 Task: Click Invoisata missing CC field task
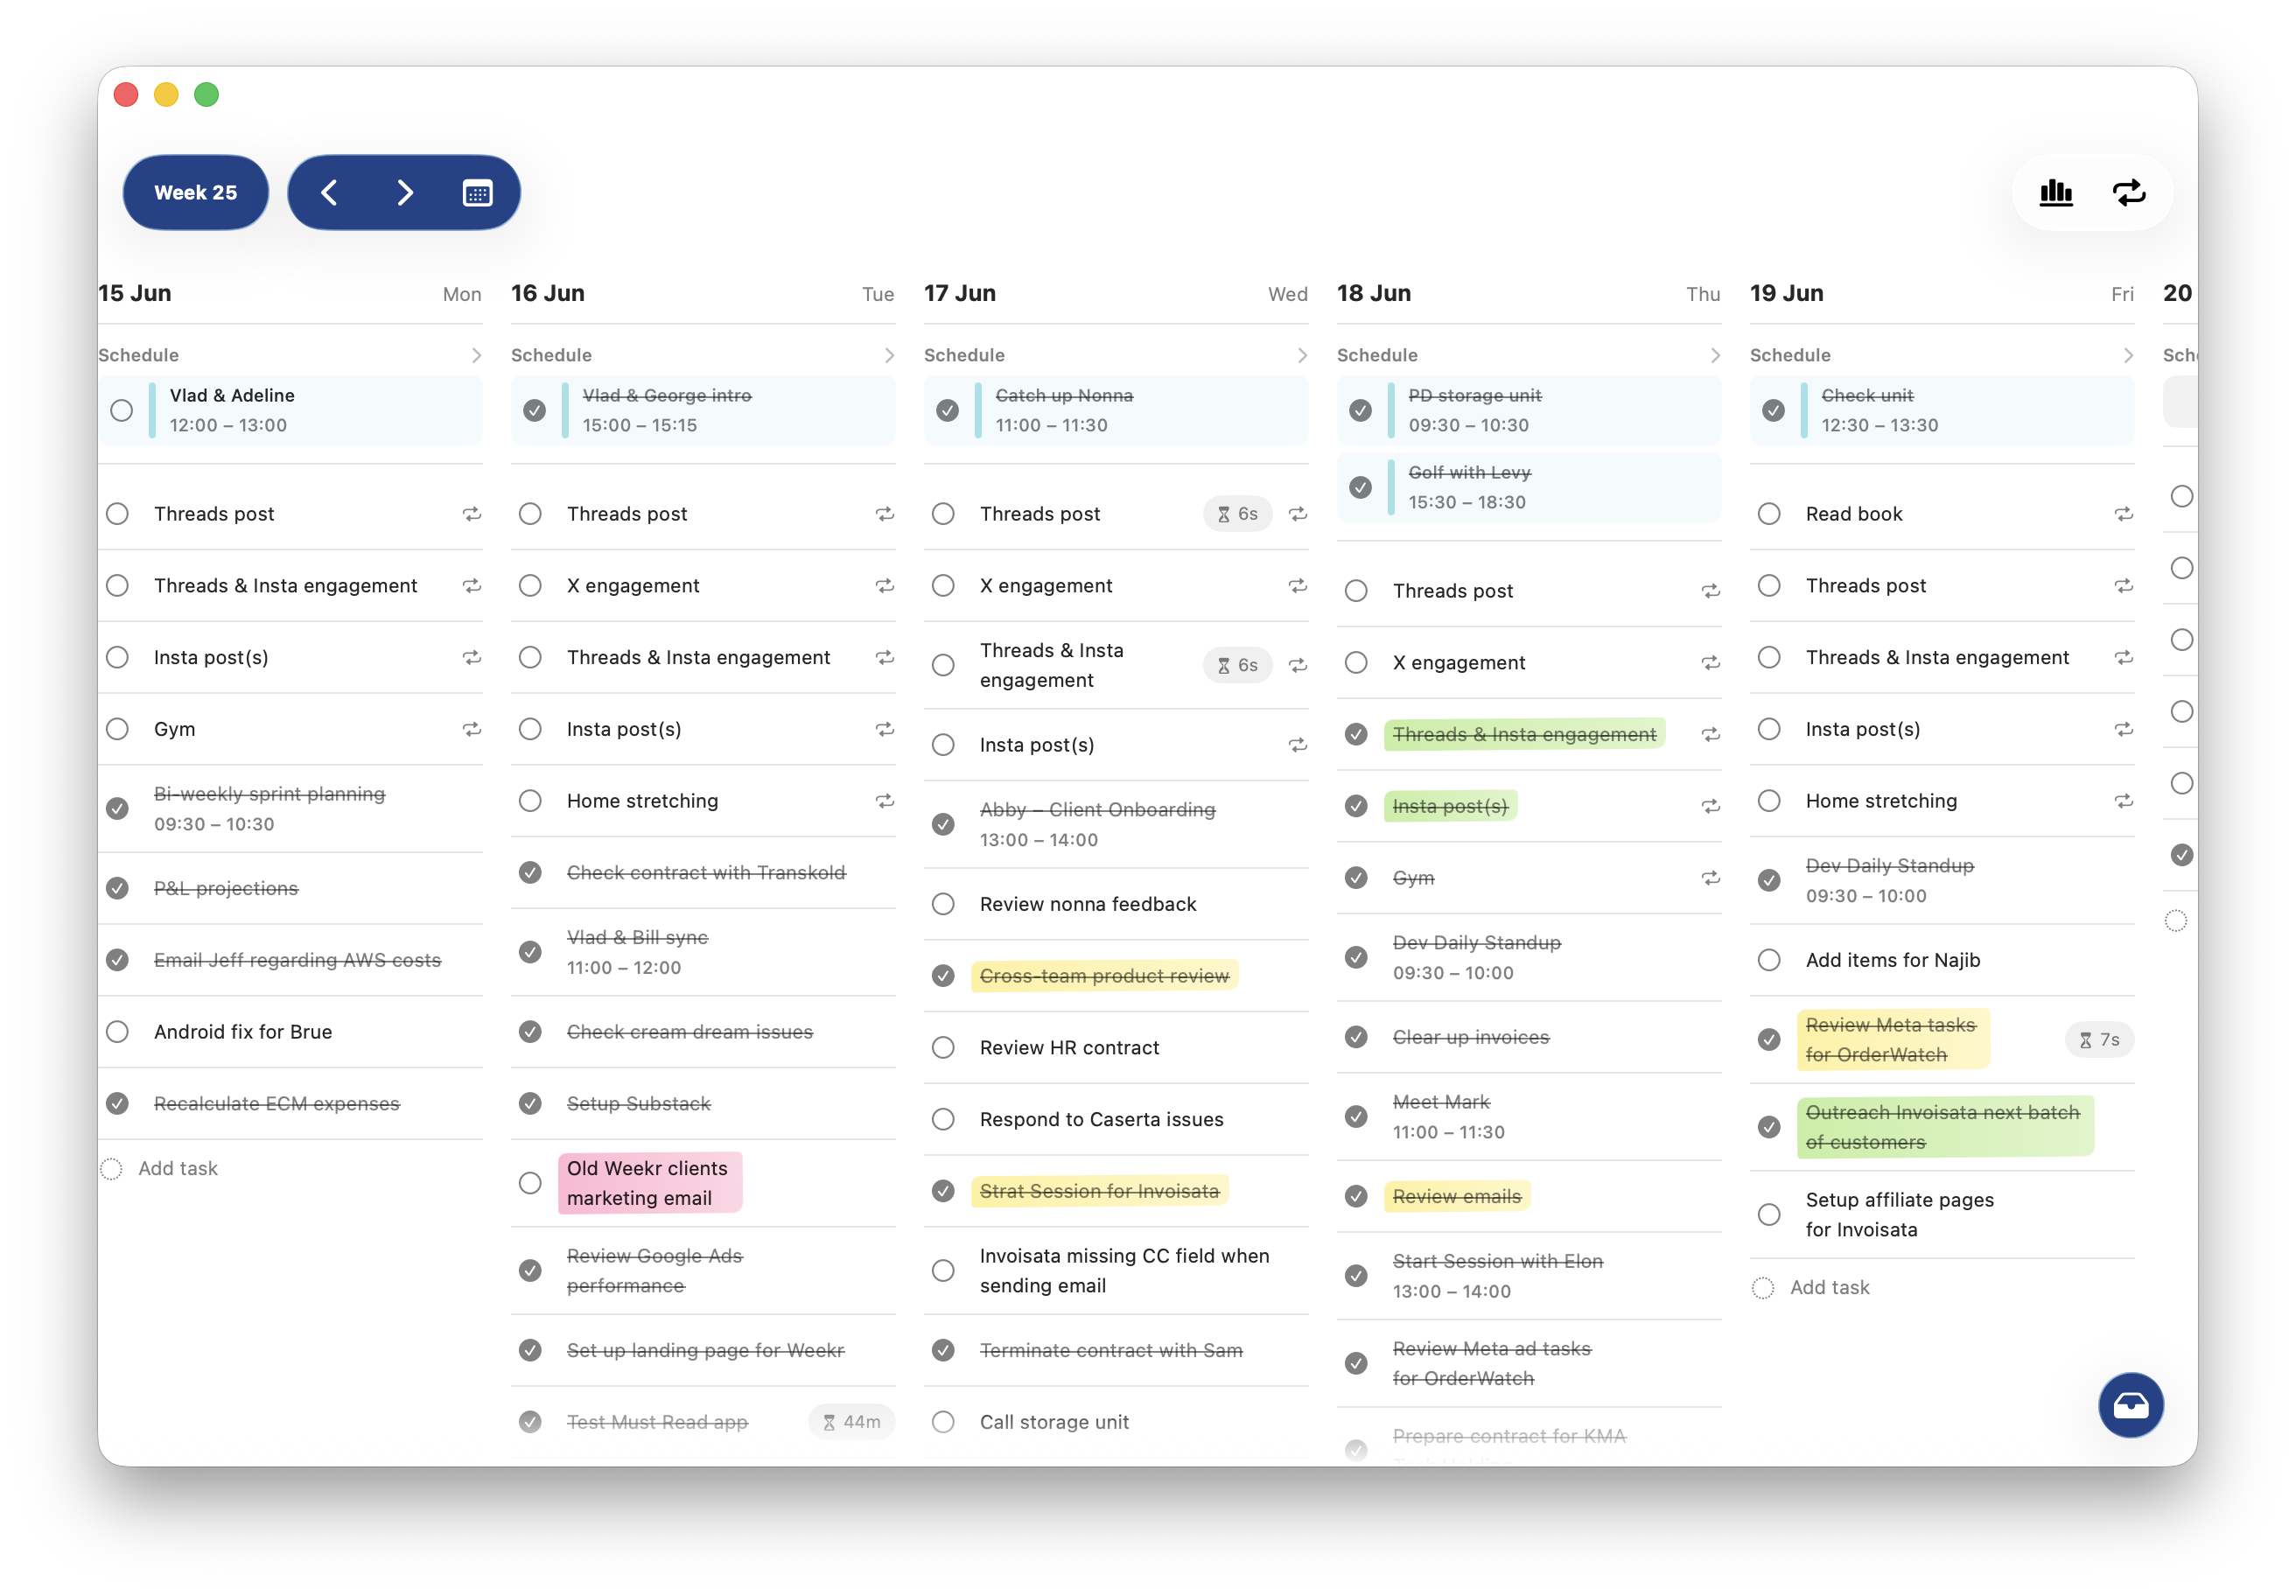[1124, 1271]
